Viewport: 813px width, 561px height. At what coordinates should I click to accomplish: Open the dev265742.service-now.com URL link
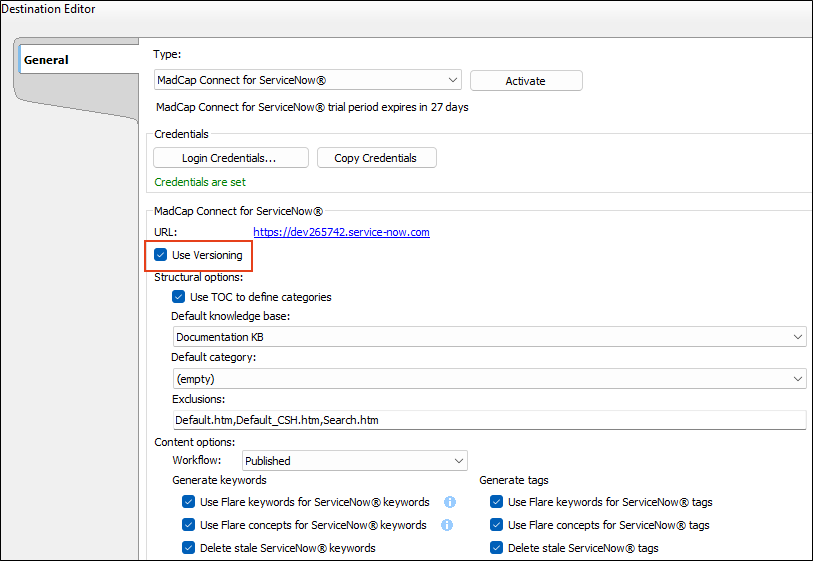click(341, 232)
